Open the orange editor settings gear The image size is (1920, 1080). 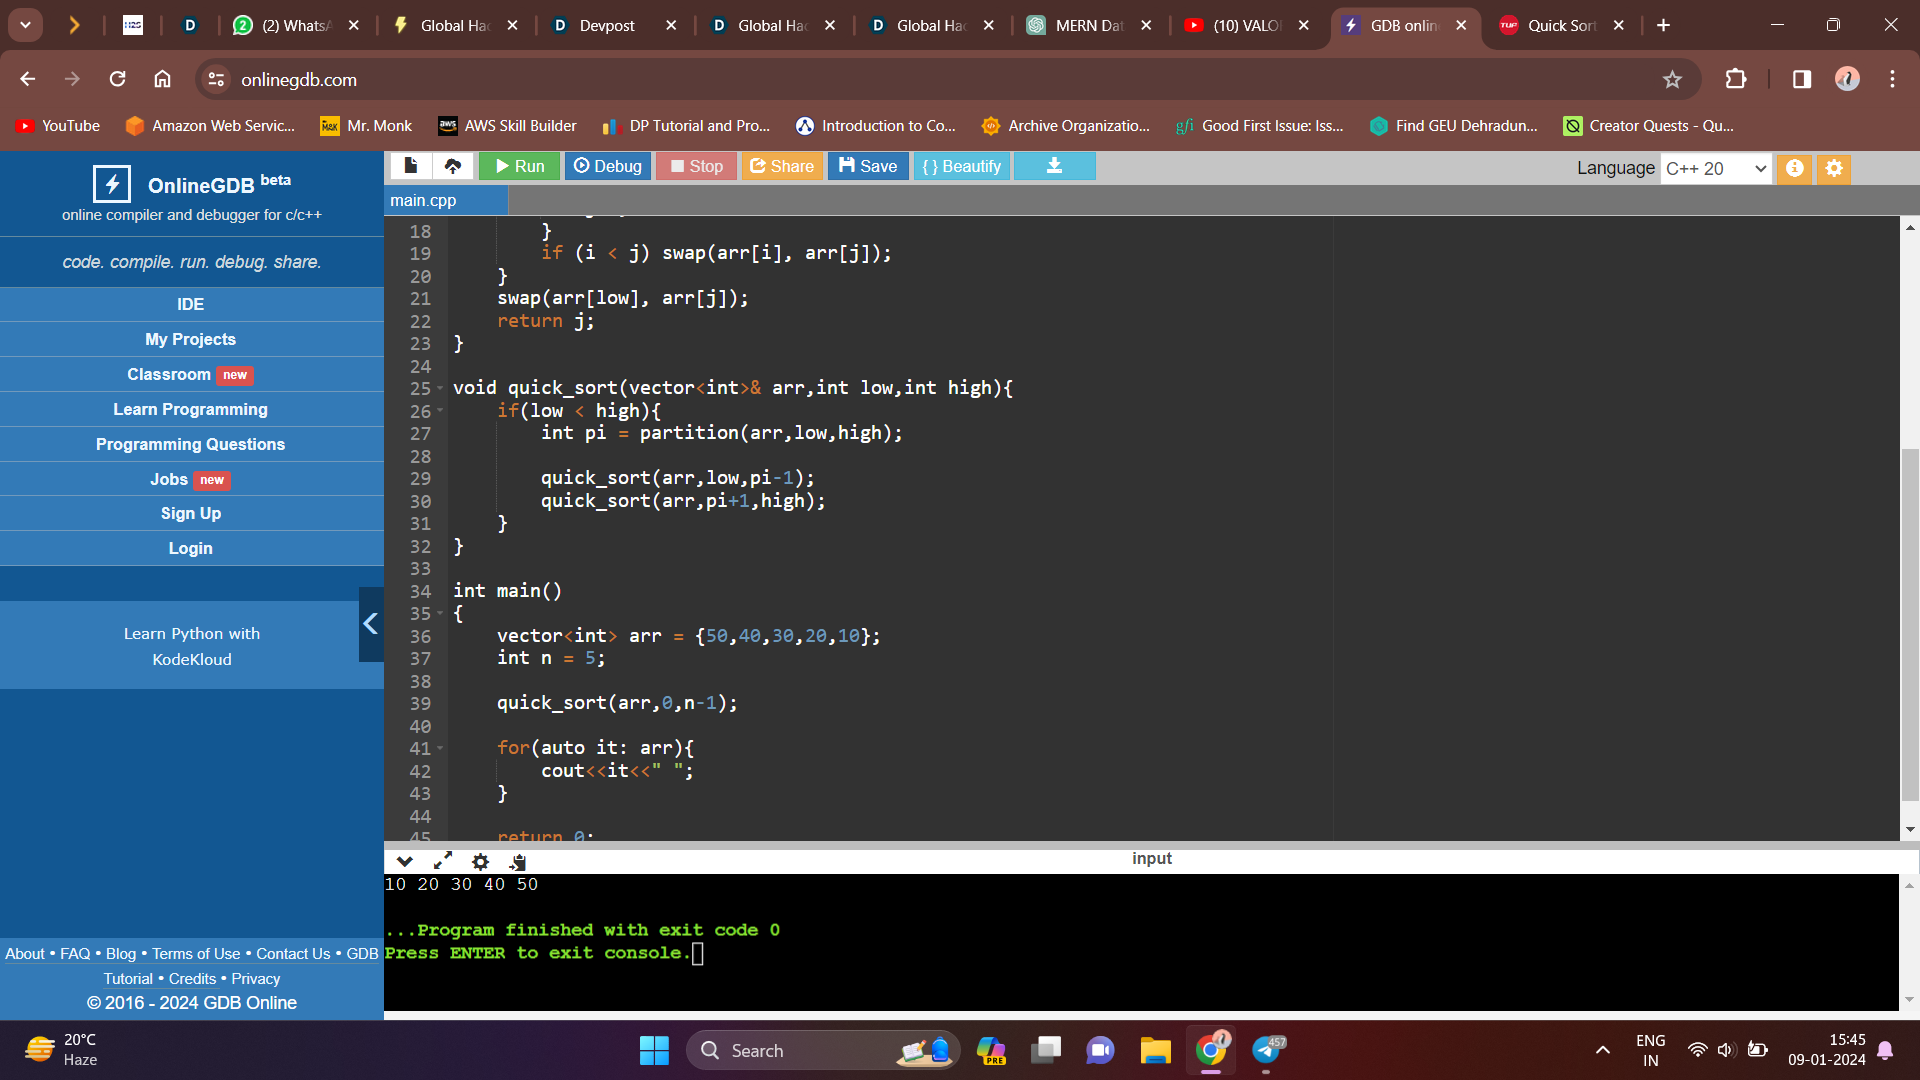pos(1834,168)
